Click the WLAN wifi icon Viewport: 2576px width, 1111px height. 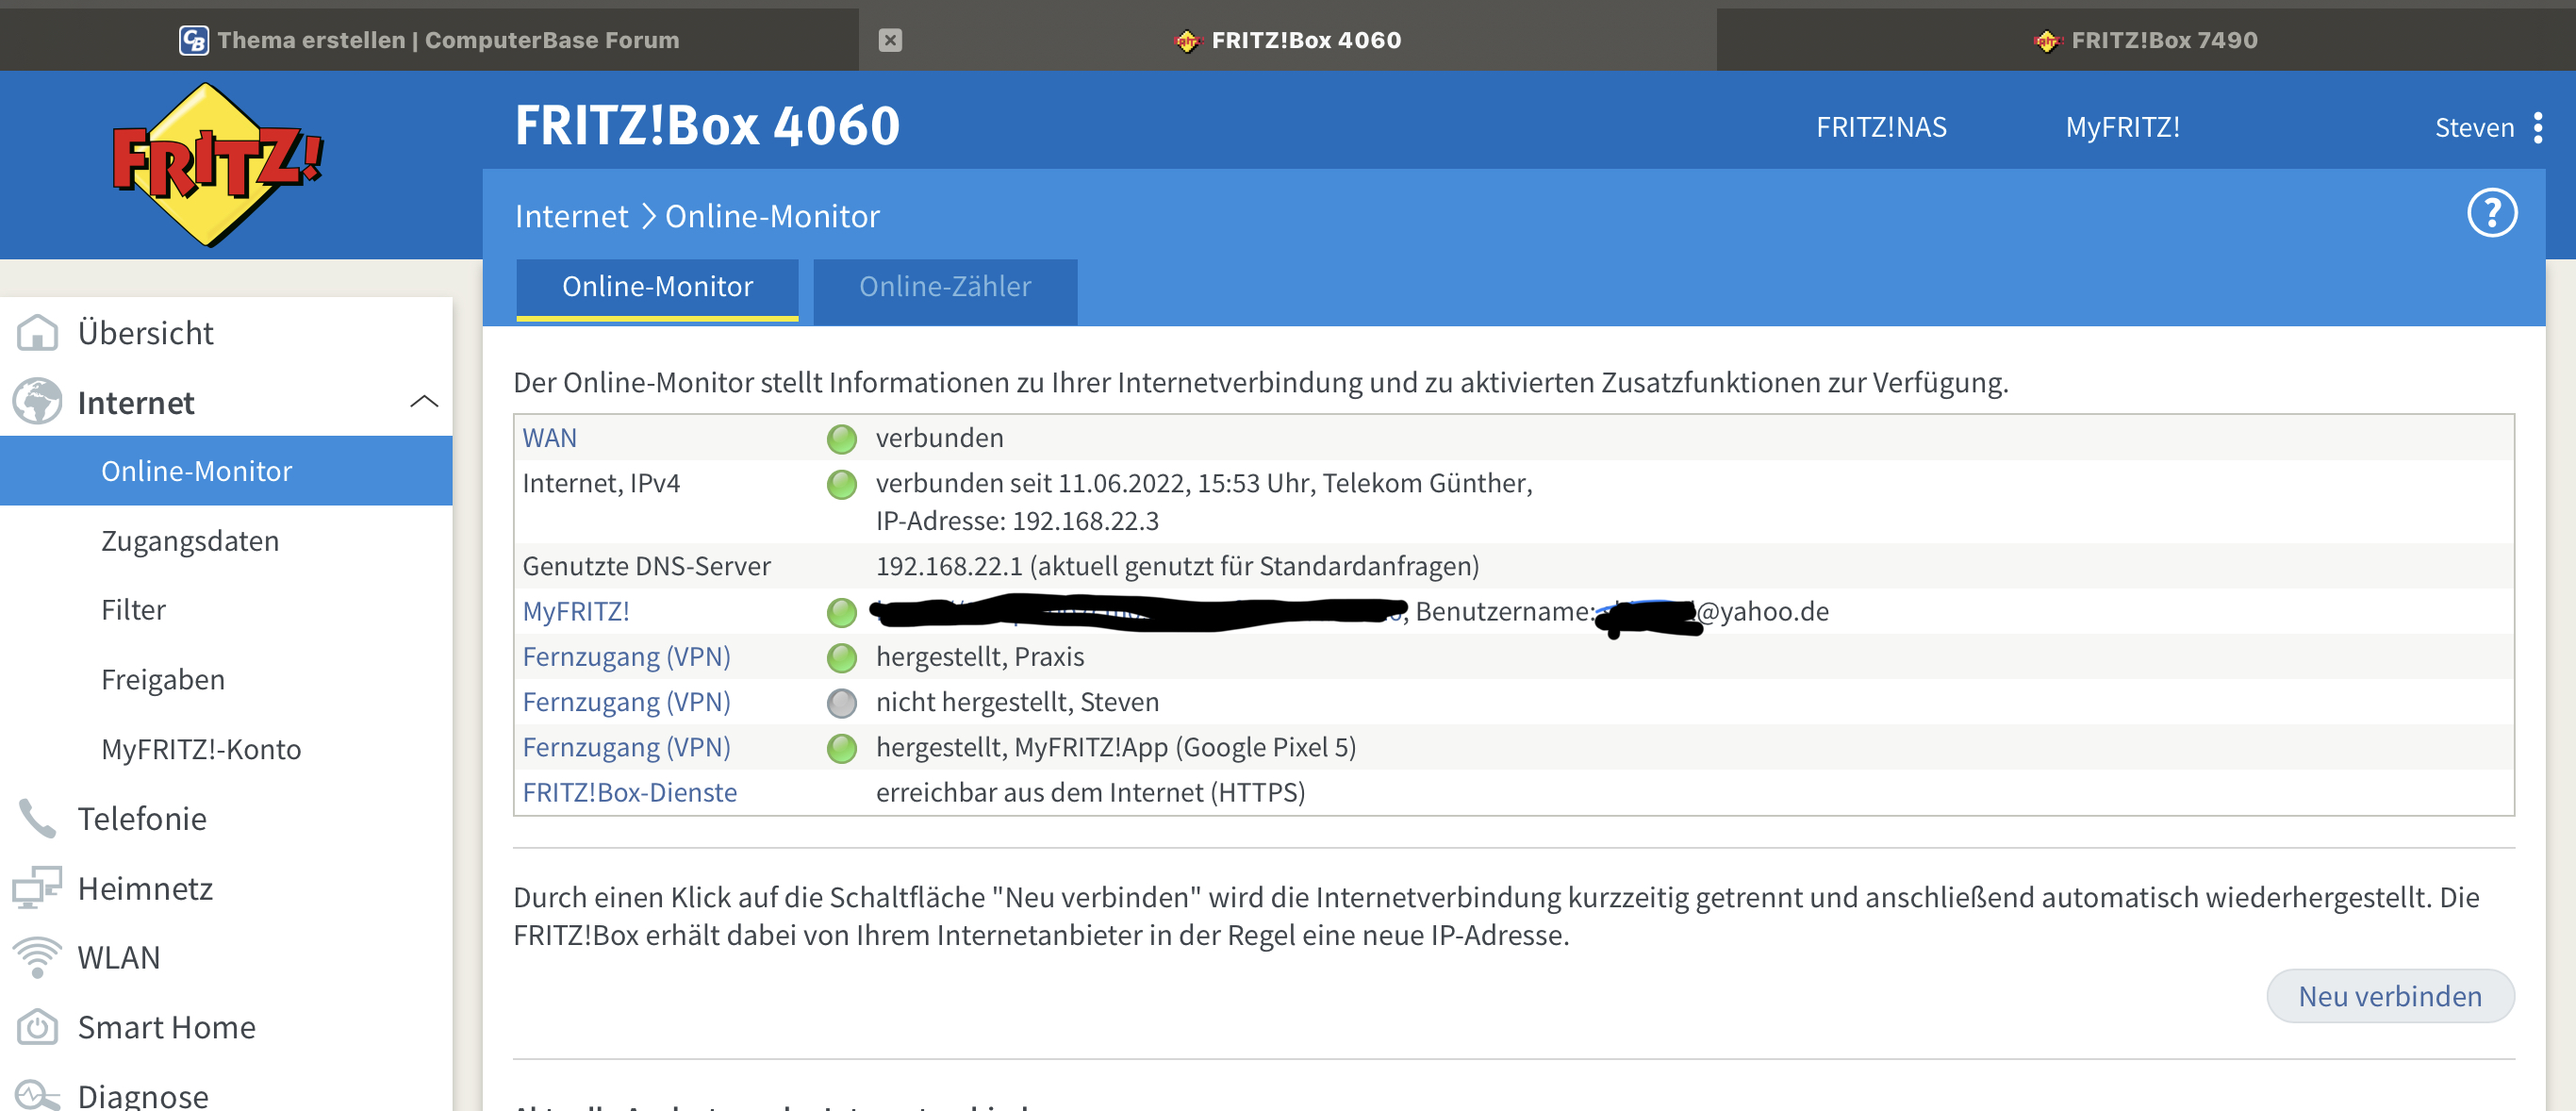click(38, 957)
